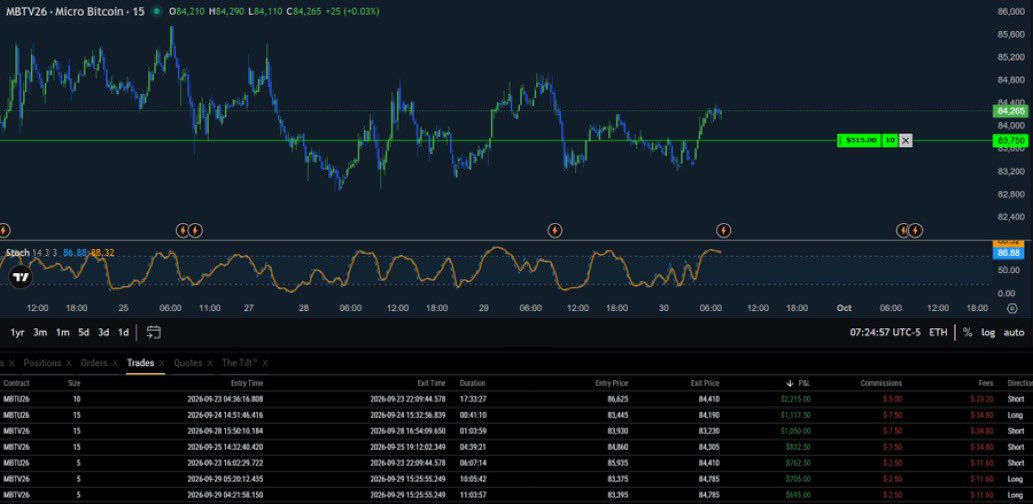Click entry time 2026-09-24 14:51:46.416
Image resolution: width=1033 pixels, height=504 pixels.
coord(225,415)
